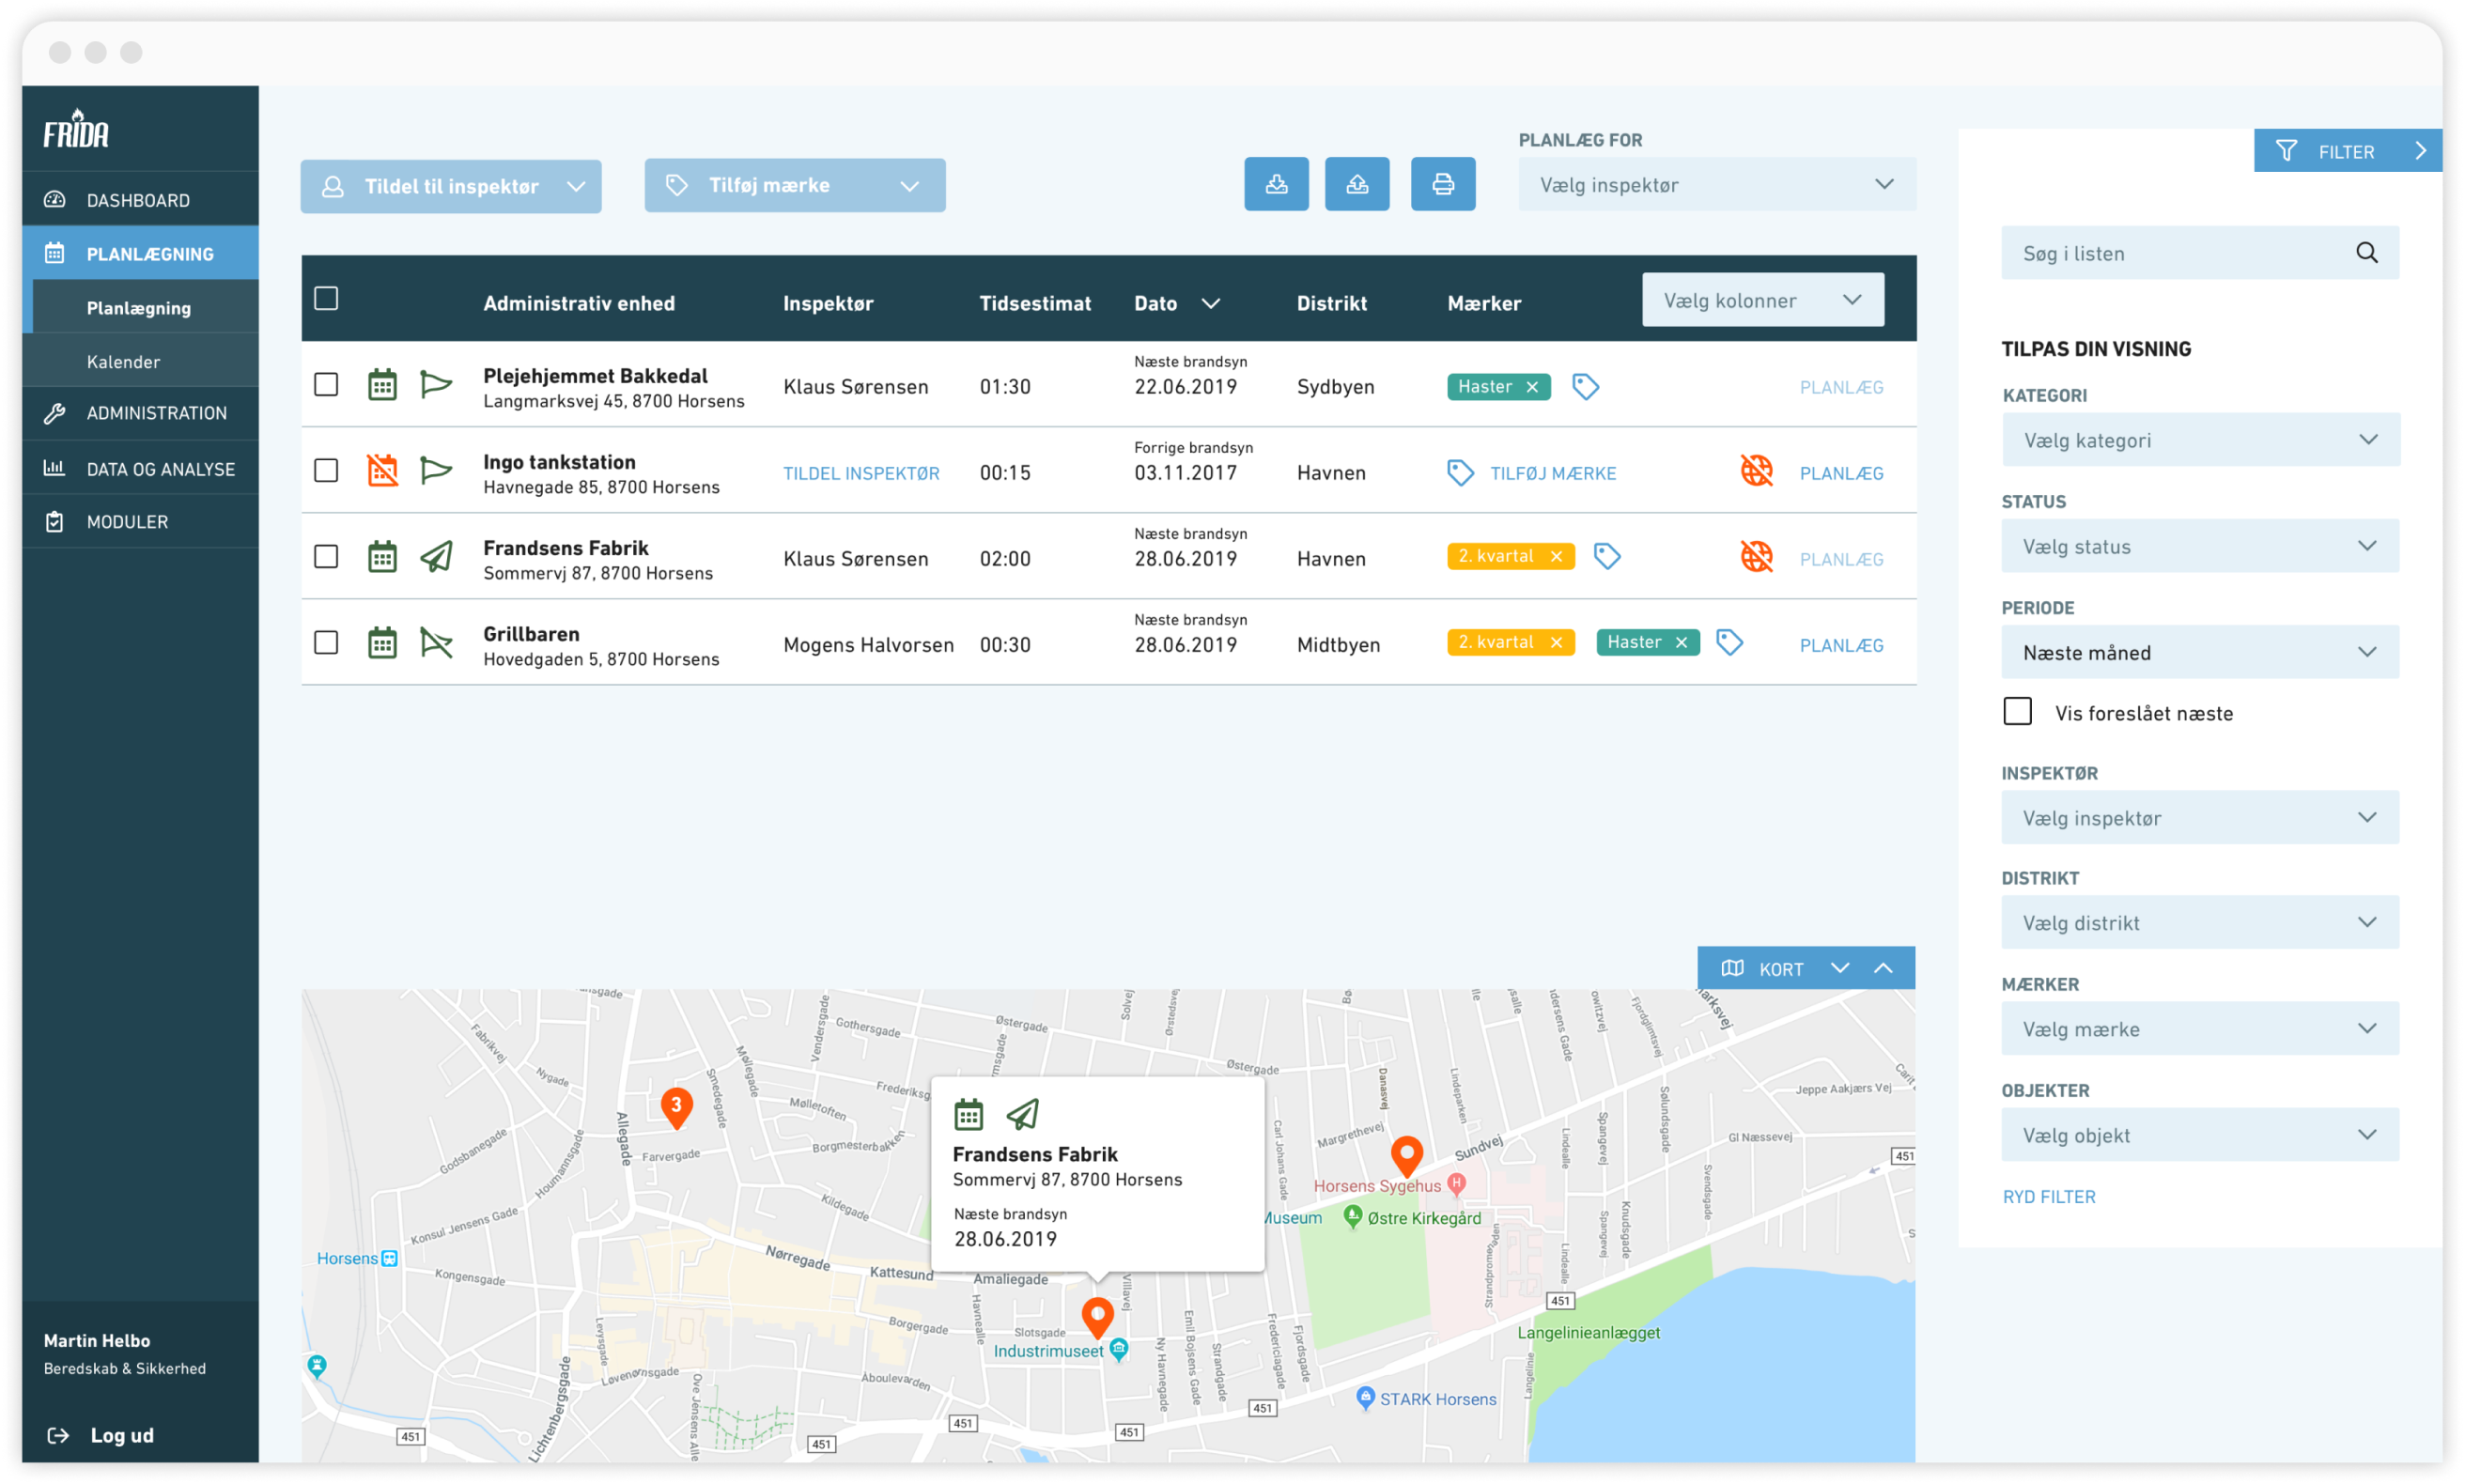This screenshot has width=2465, height=1484.
Task: Open Vælg kategori dropdown
Action: pos(2200,440)
